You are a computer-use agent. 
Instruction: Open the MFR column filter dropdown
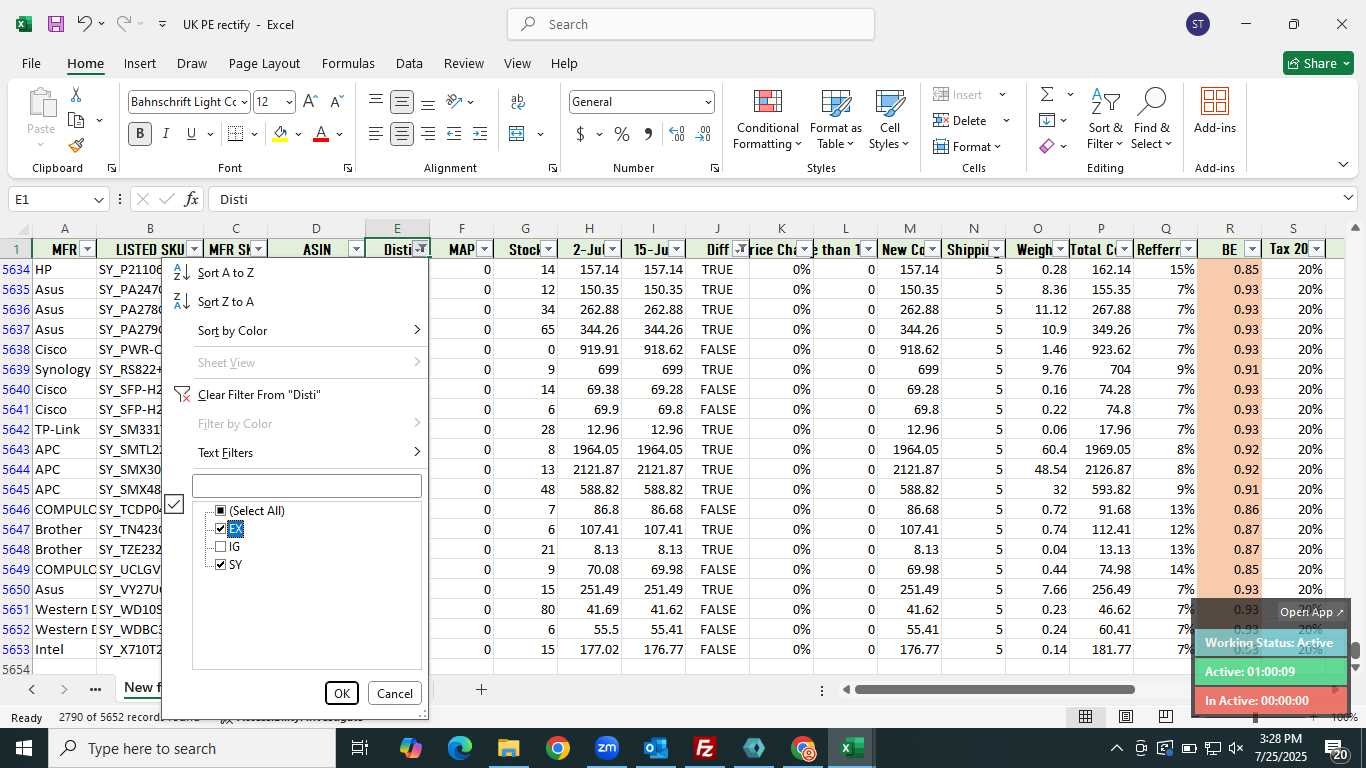[87, 249]
